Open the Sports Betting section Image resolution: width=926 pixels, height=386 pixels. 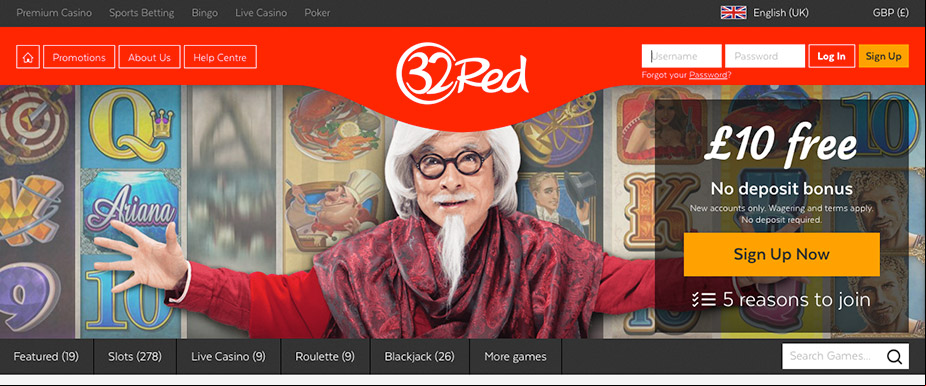[x=142, y=12]
